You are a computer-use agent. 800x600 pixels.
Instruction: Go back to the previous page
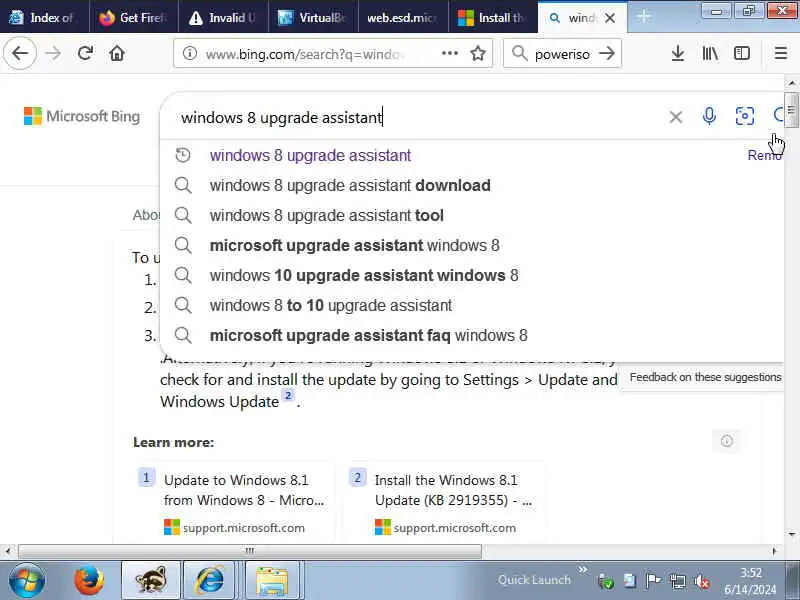(x=20, y=53)
